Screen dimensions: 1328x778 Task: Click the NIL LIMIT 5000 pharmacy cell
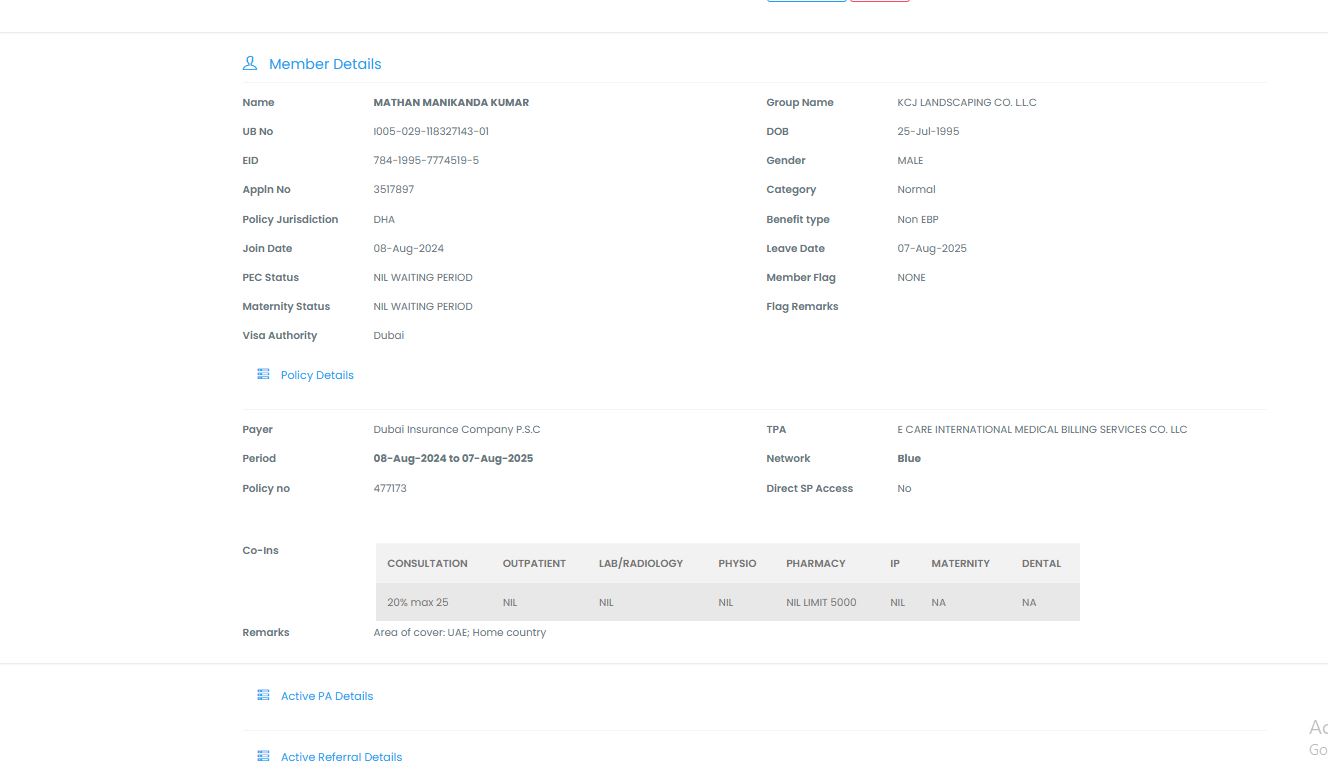tap(821, 602)
